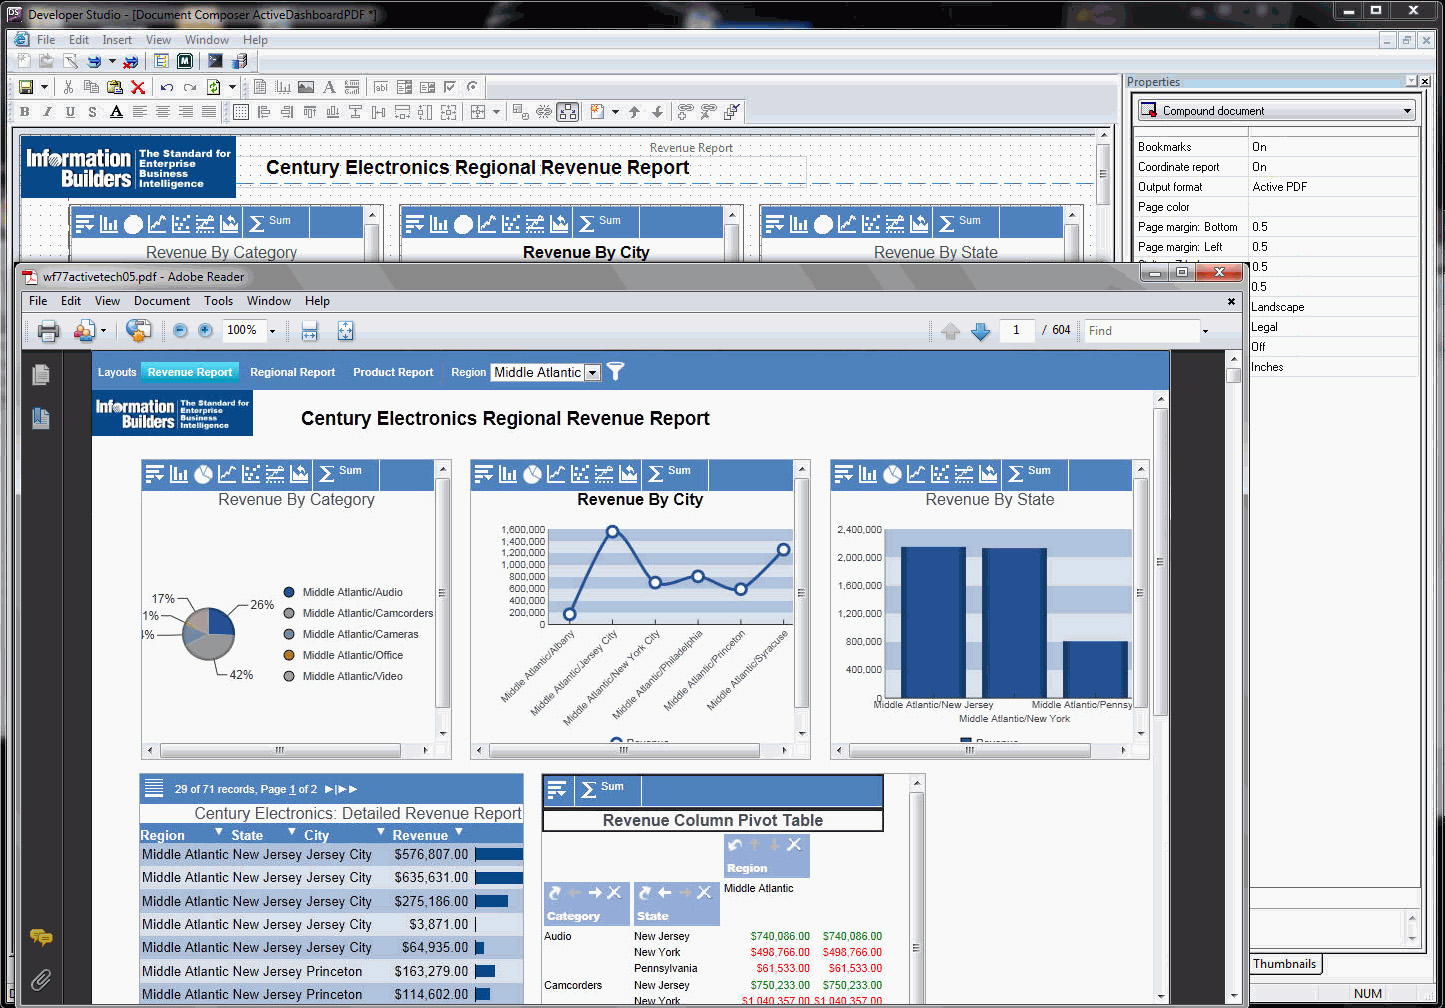The width and height of the screenshot is (1445, 1008).
Task: Click the page number input field
Action: 1017,330
